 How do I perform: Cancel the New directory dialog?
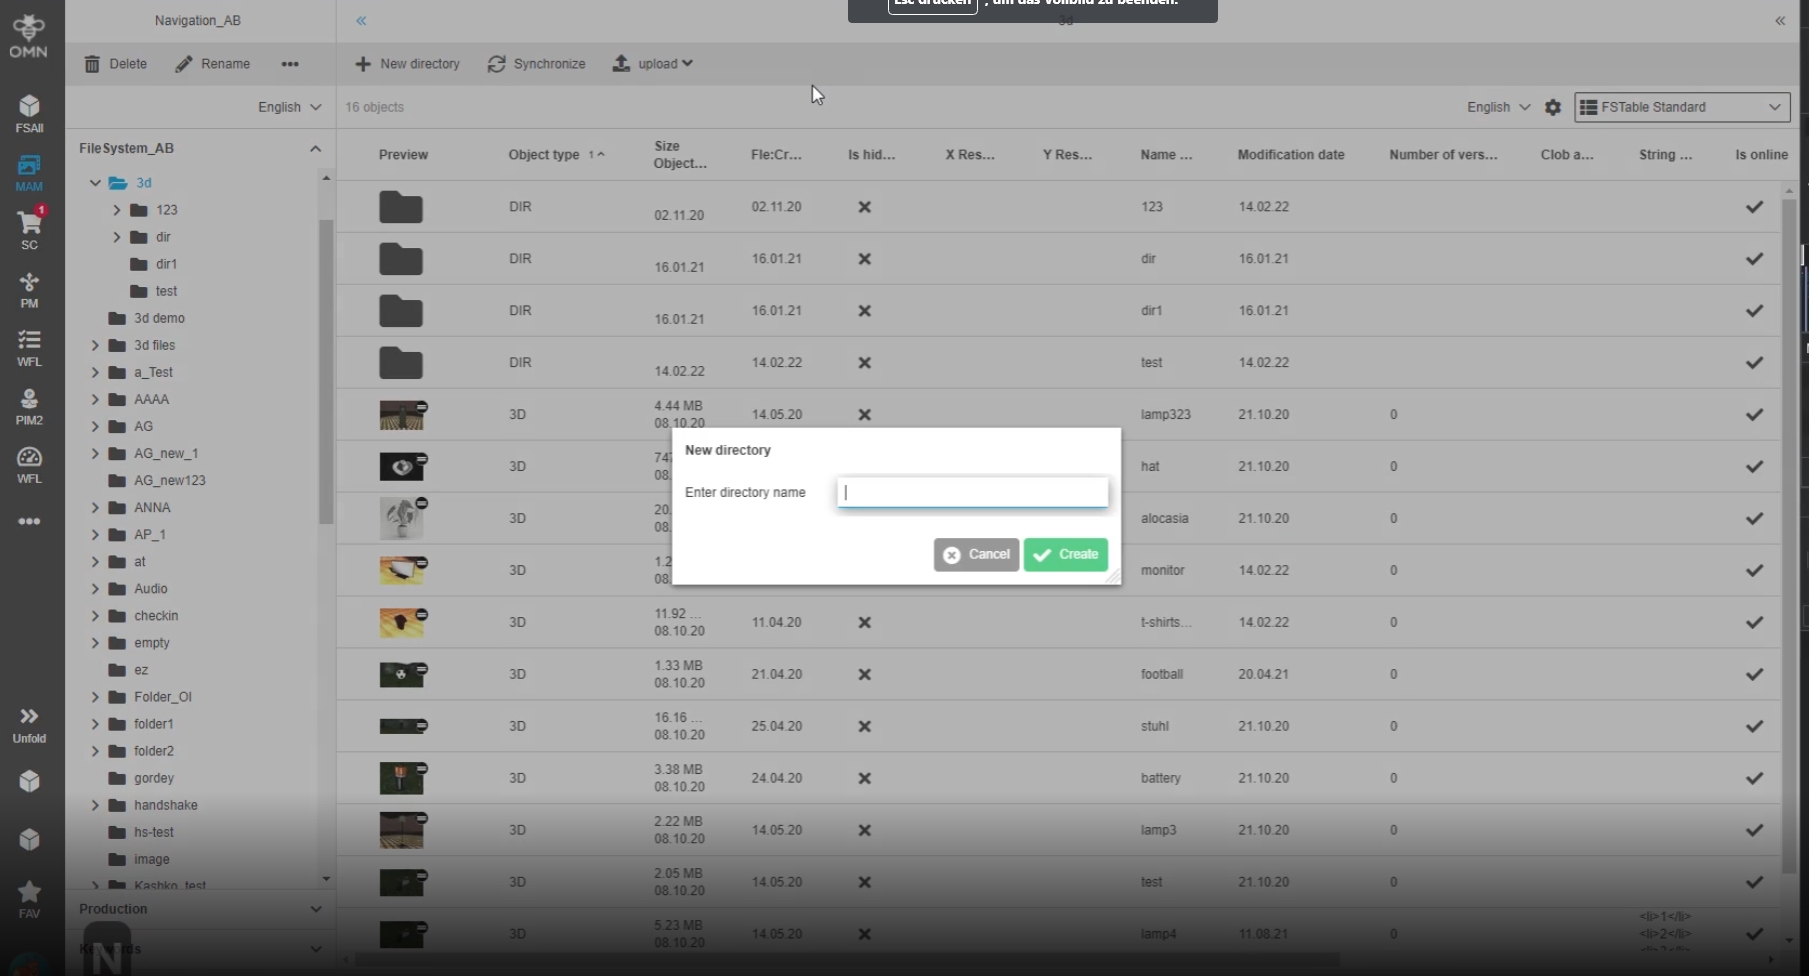tap(976, 555)
